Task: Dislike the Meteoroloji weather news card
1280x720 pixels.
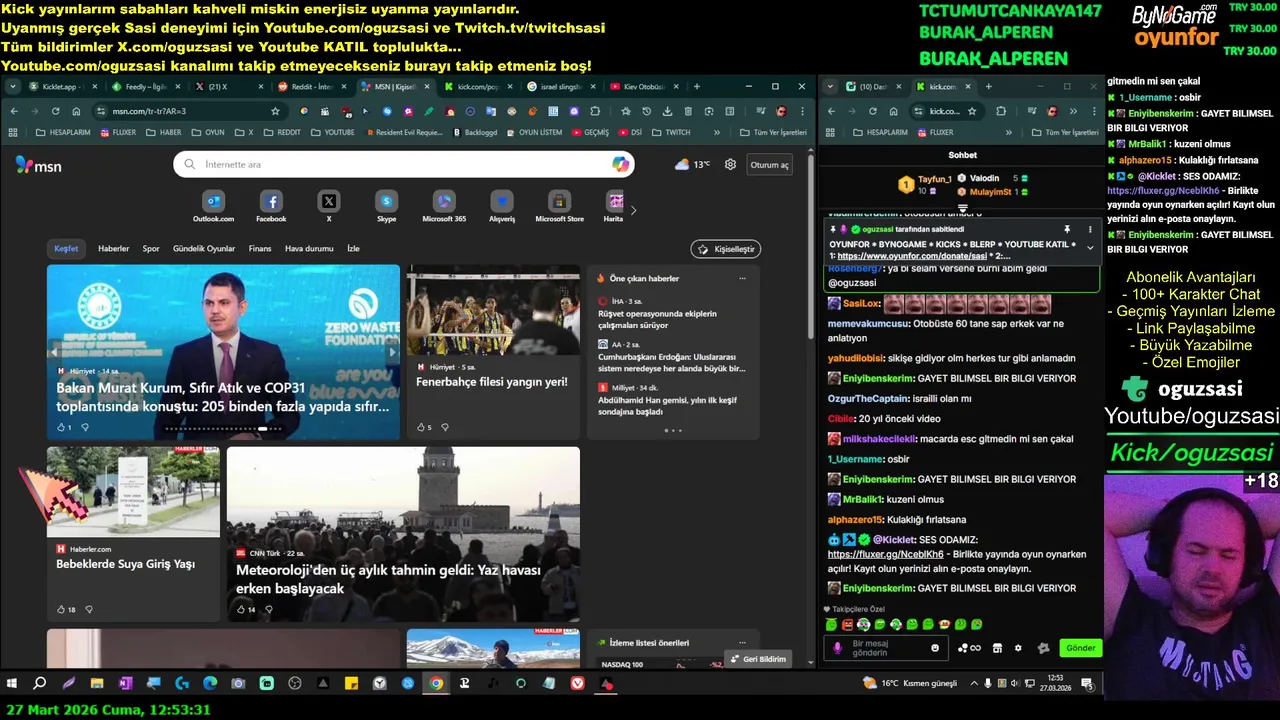Action: [x=268, y=609]
